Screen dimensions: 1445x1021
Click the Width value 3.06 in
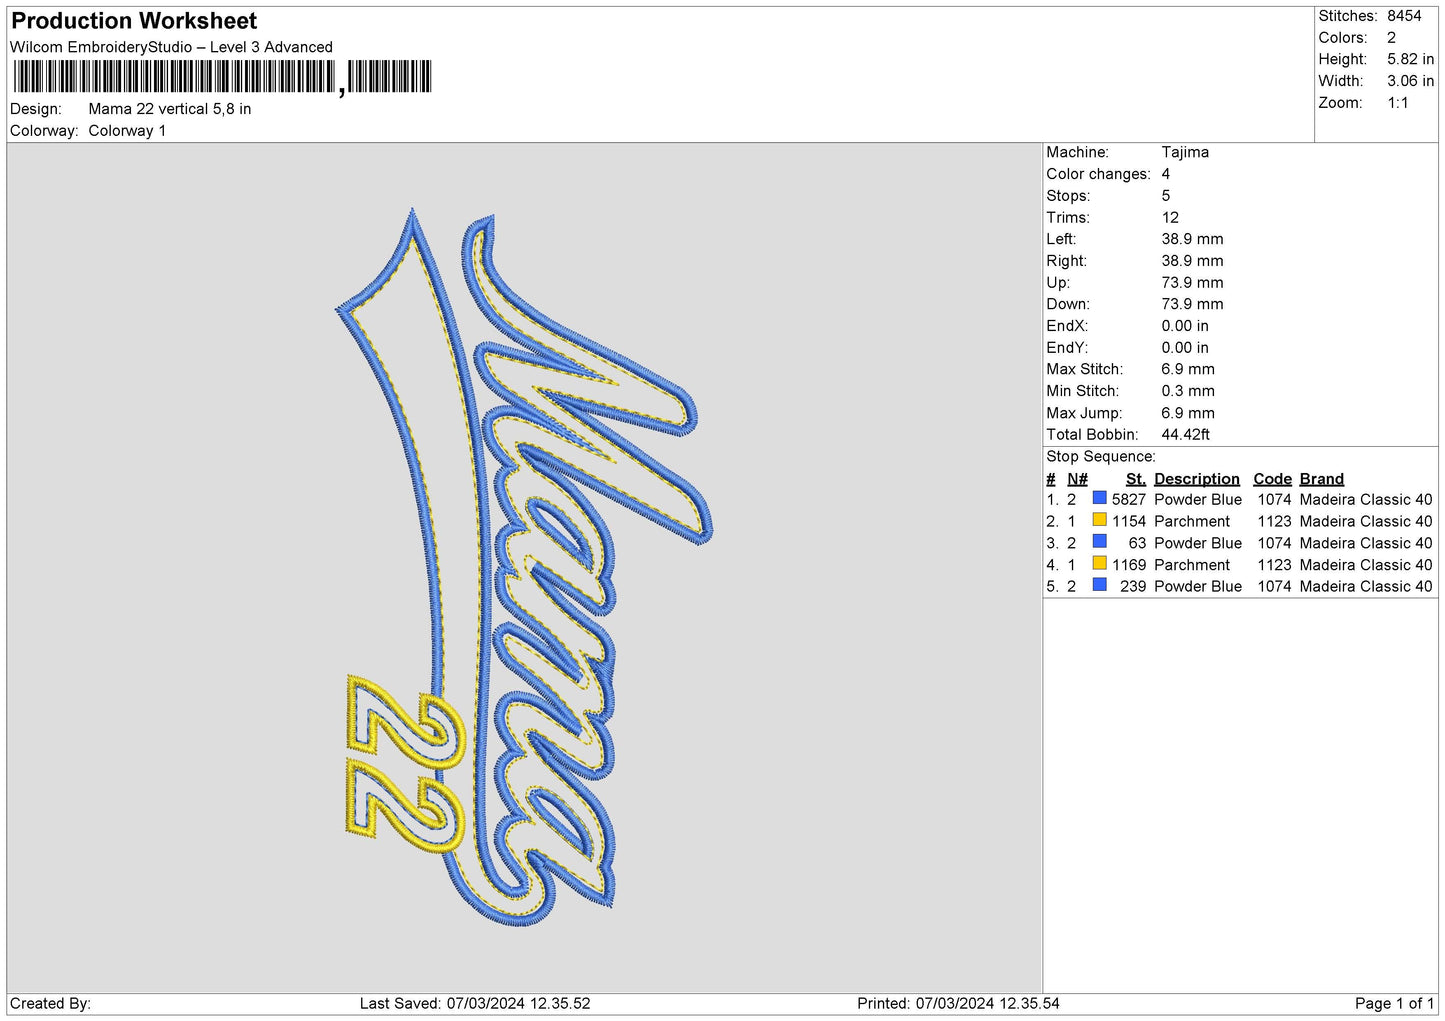click(1410, 81)
